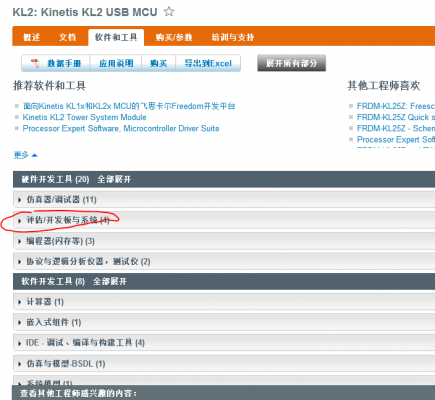435x400 pixels.
Task: Open the Freedom开发平台 link for KL1x和KL2x
Action: coord(129,106)
